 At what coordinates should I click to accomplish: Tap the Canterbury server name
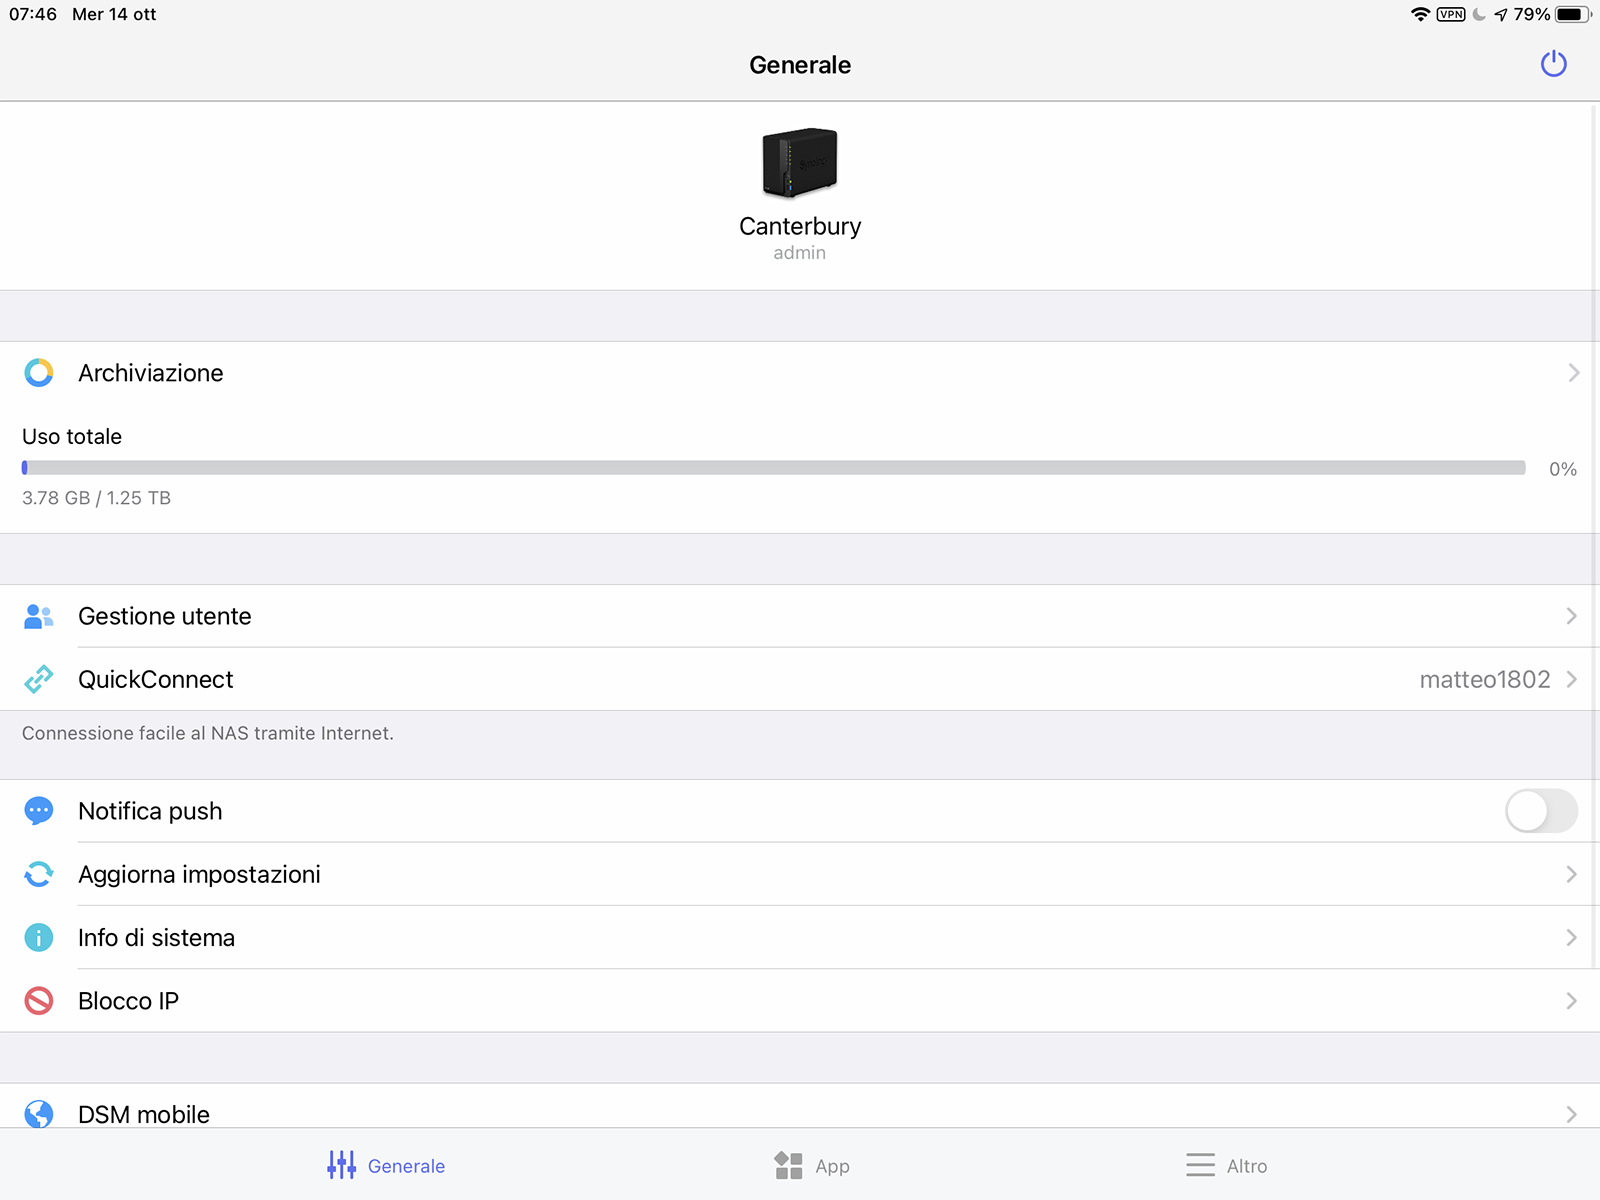point(800,226)
